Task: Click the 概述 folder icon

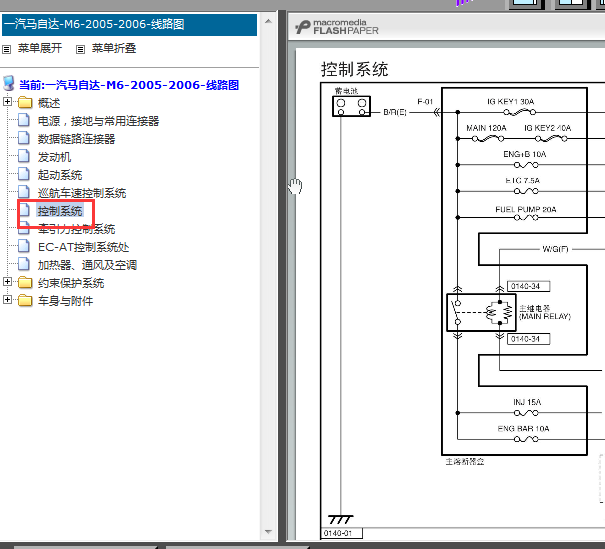Action: point(25,102)
